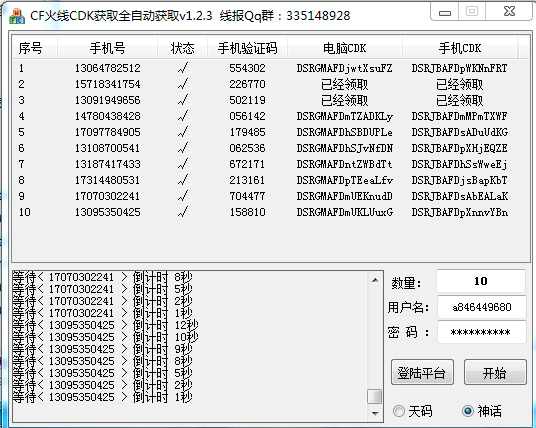Screen dimensions: 536x428
Task: Select phone number 13108700541
Action: click(108, 148)
